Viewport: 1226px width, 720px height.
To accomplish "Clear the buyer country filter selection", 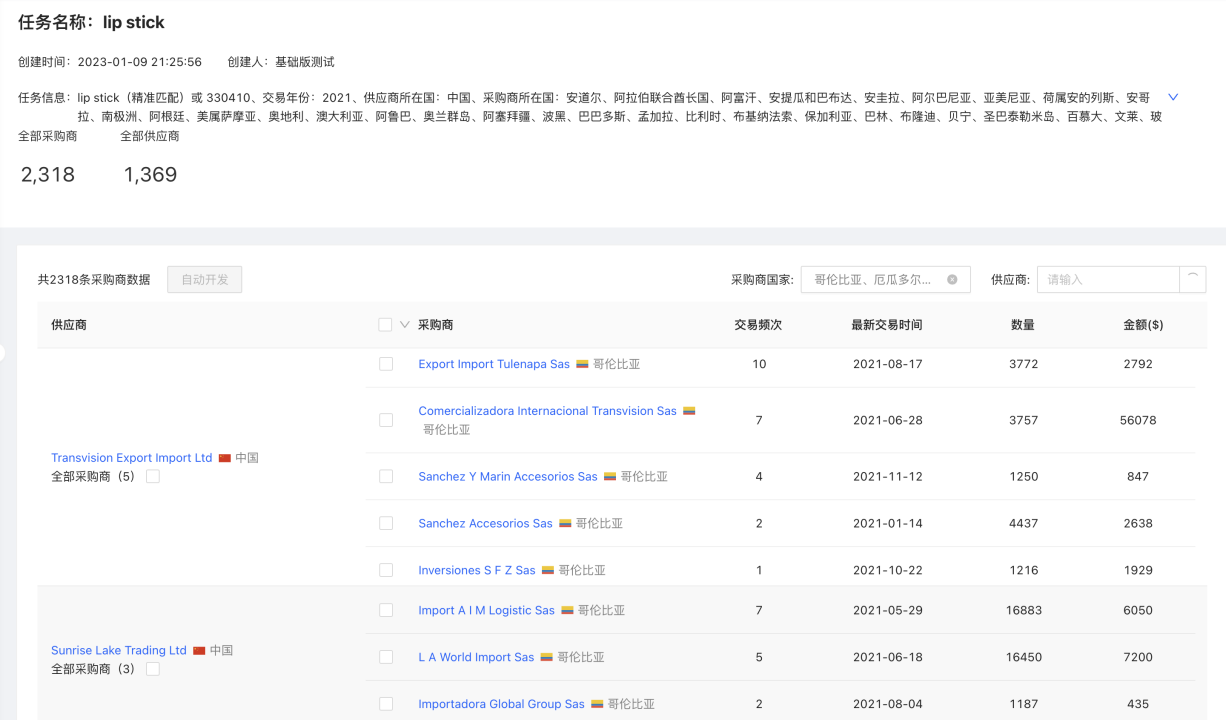I will (952, 280).
